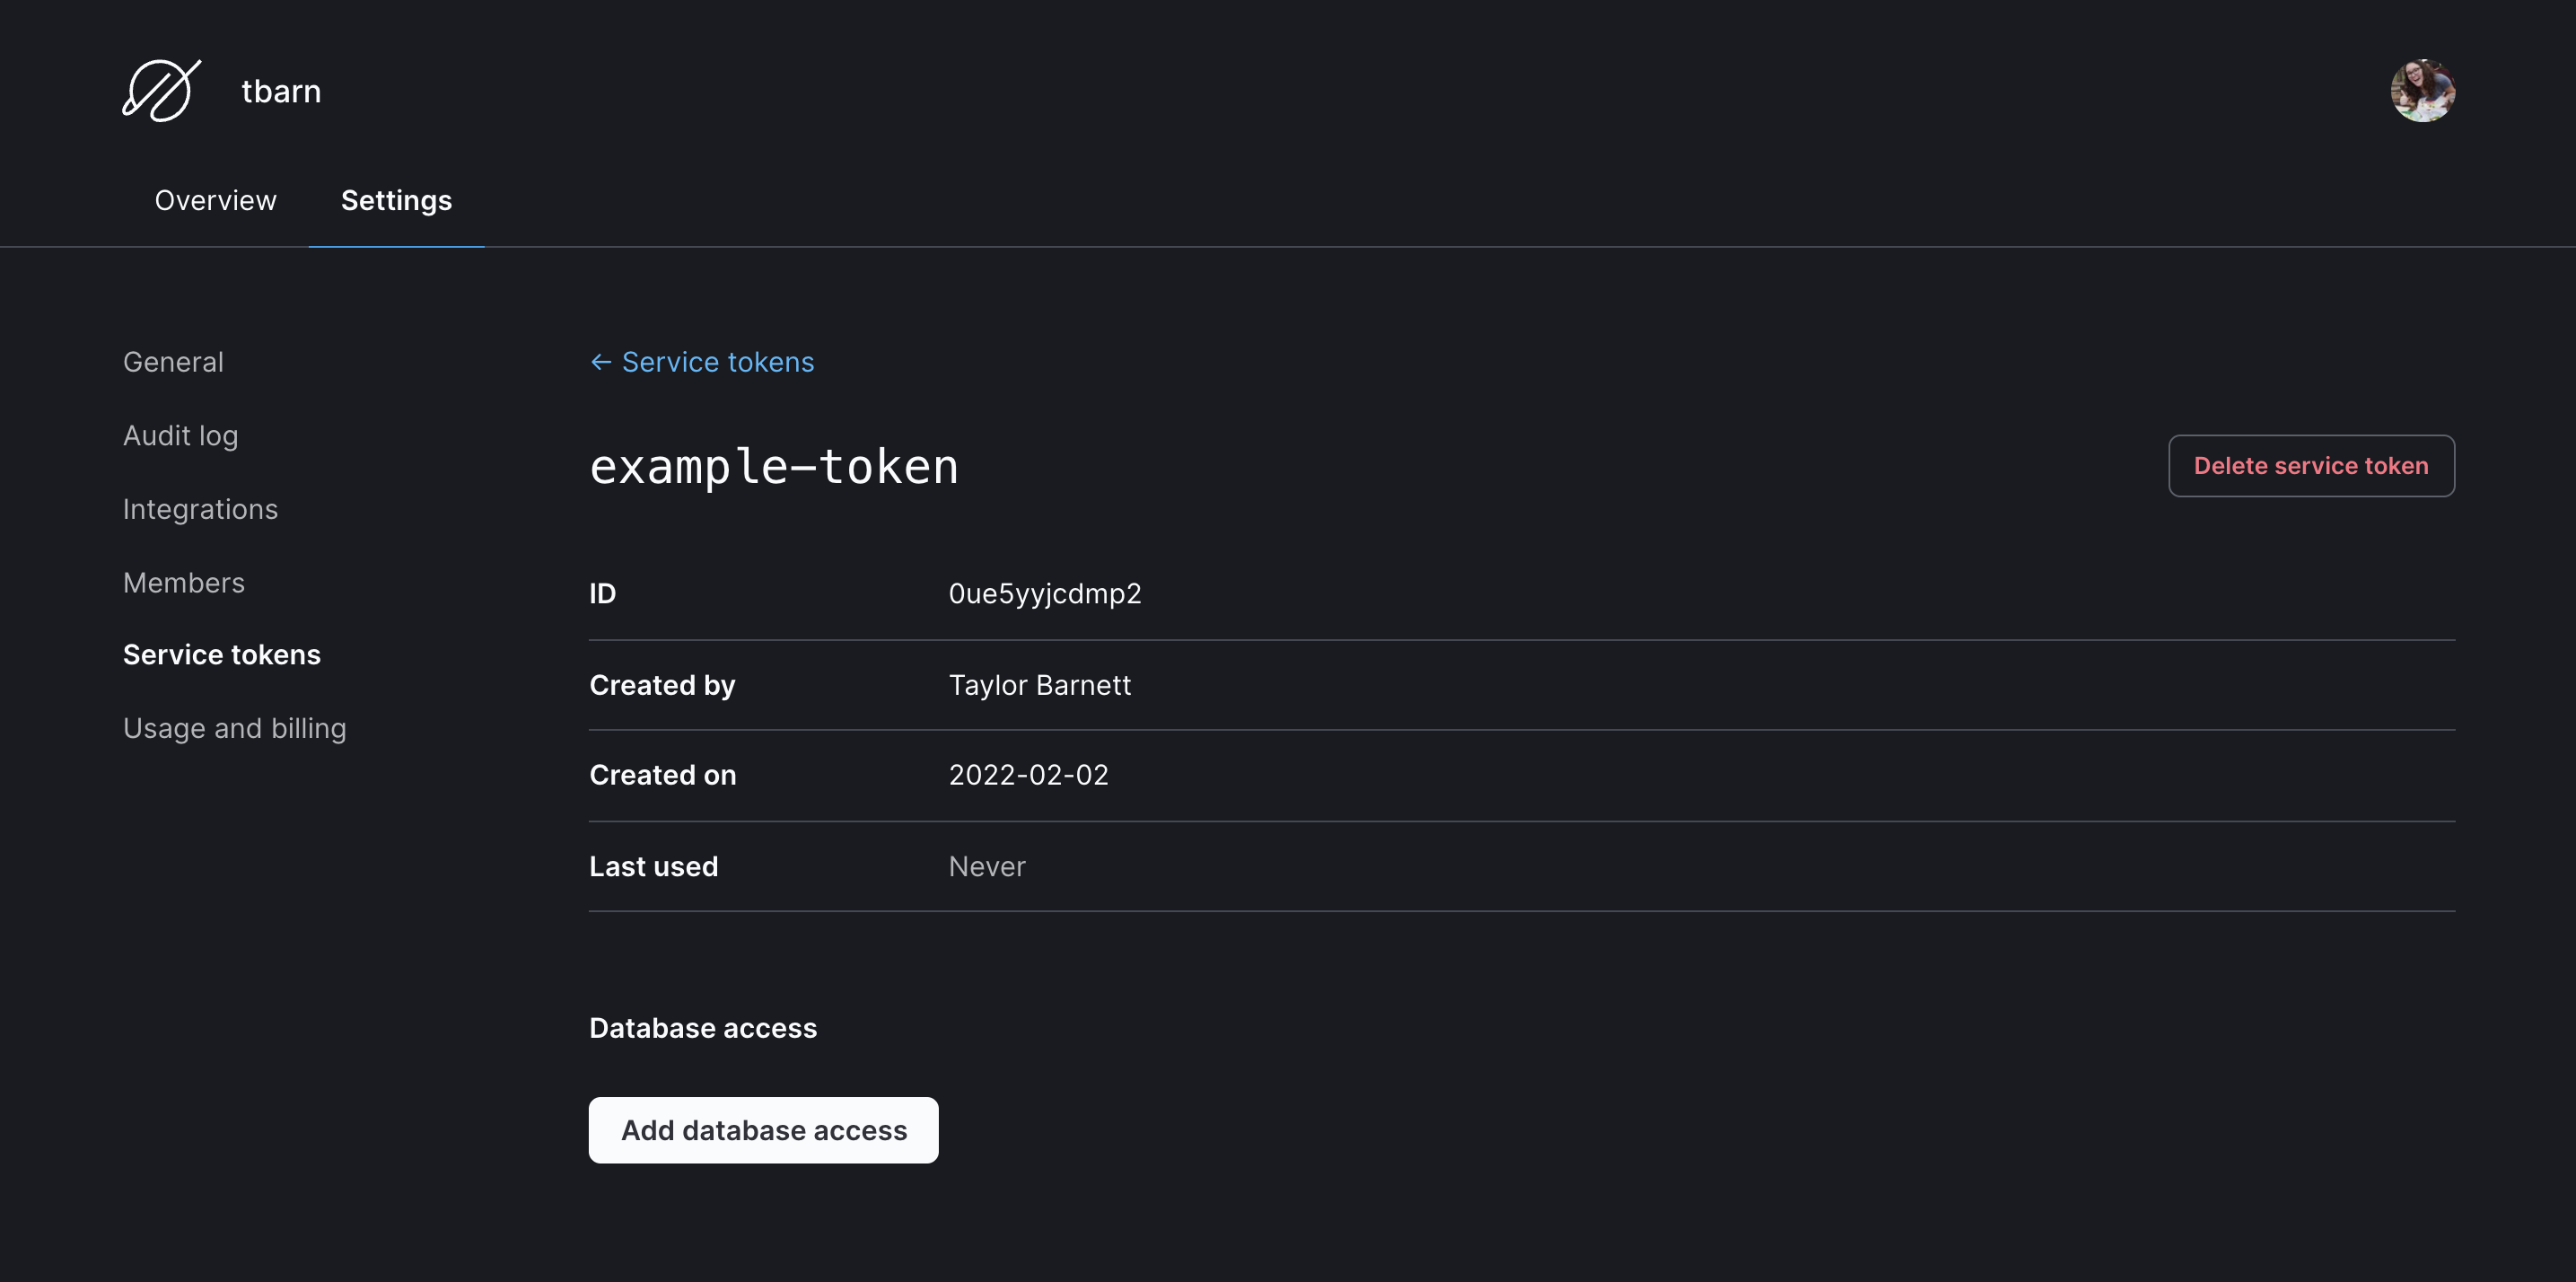Click Delete service token button
The height and width of the screenshot is (1282, 2576).
[2311, 465]
